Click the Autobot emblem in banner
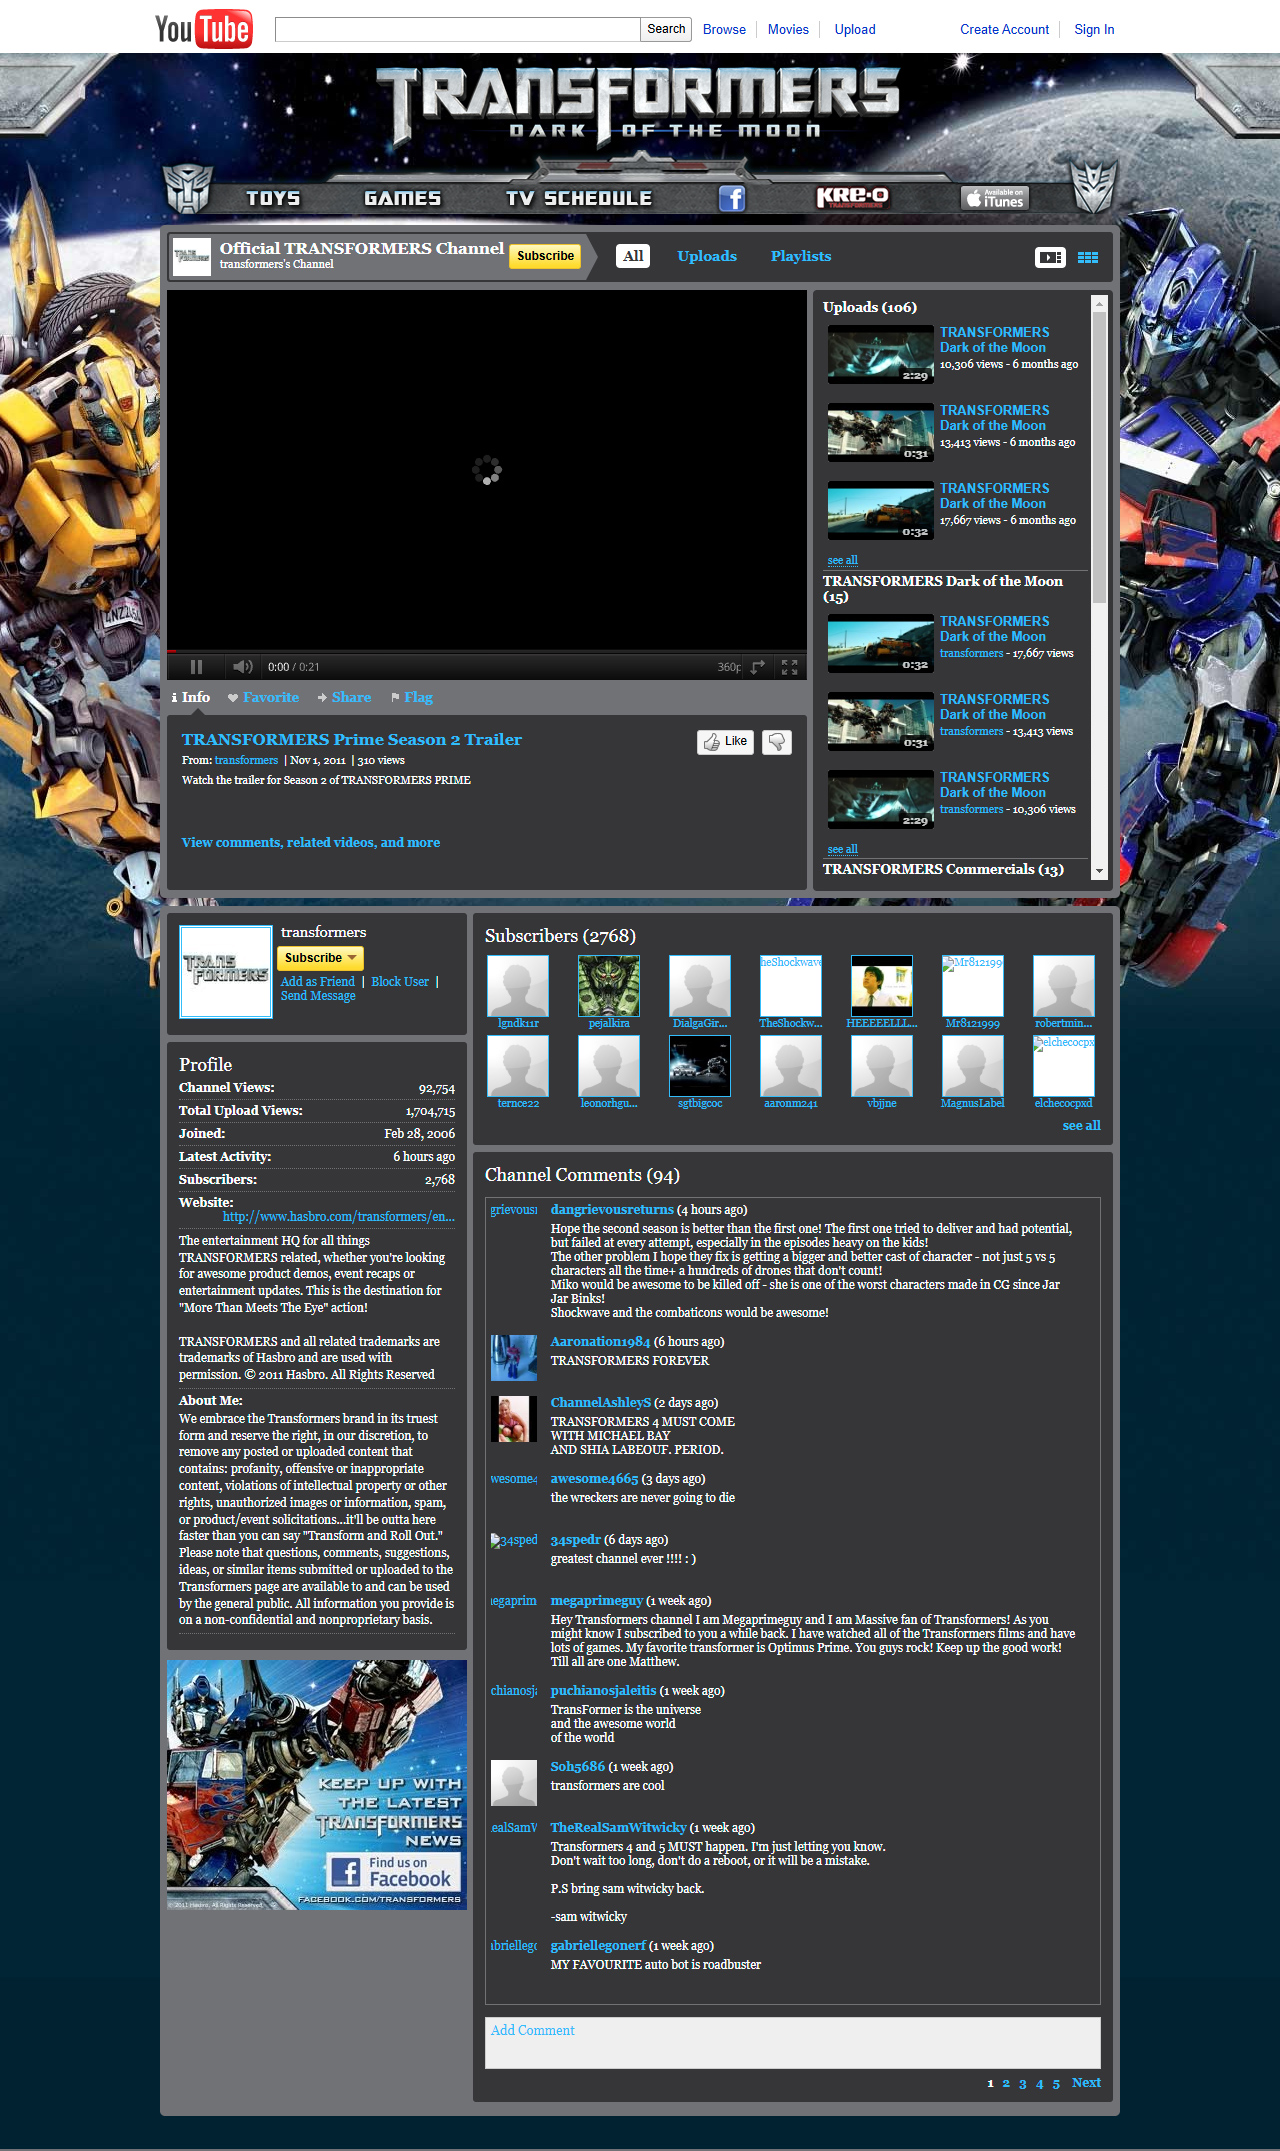This screenshot has width=1280, height=2151. click(x=188, y=188)
